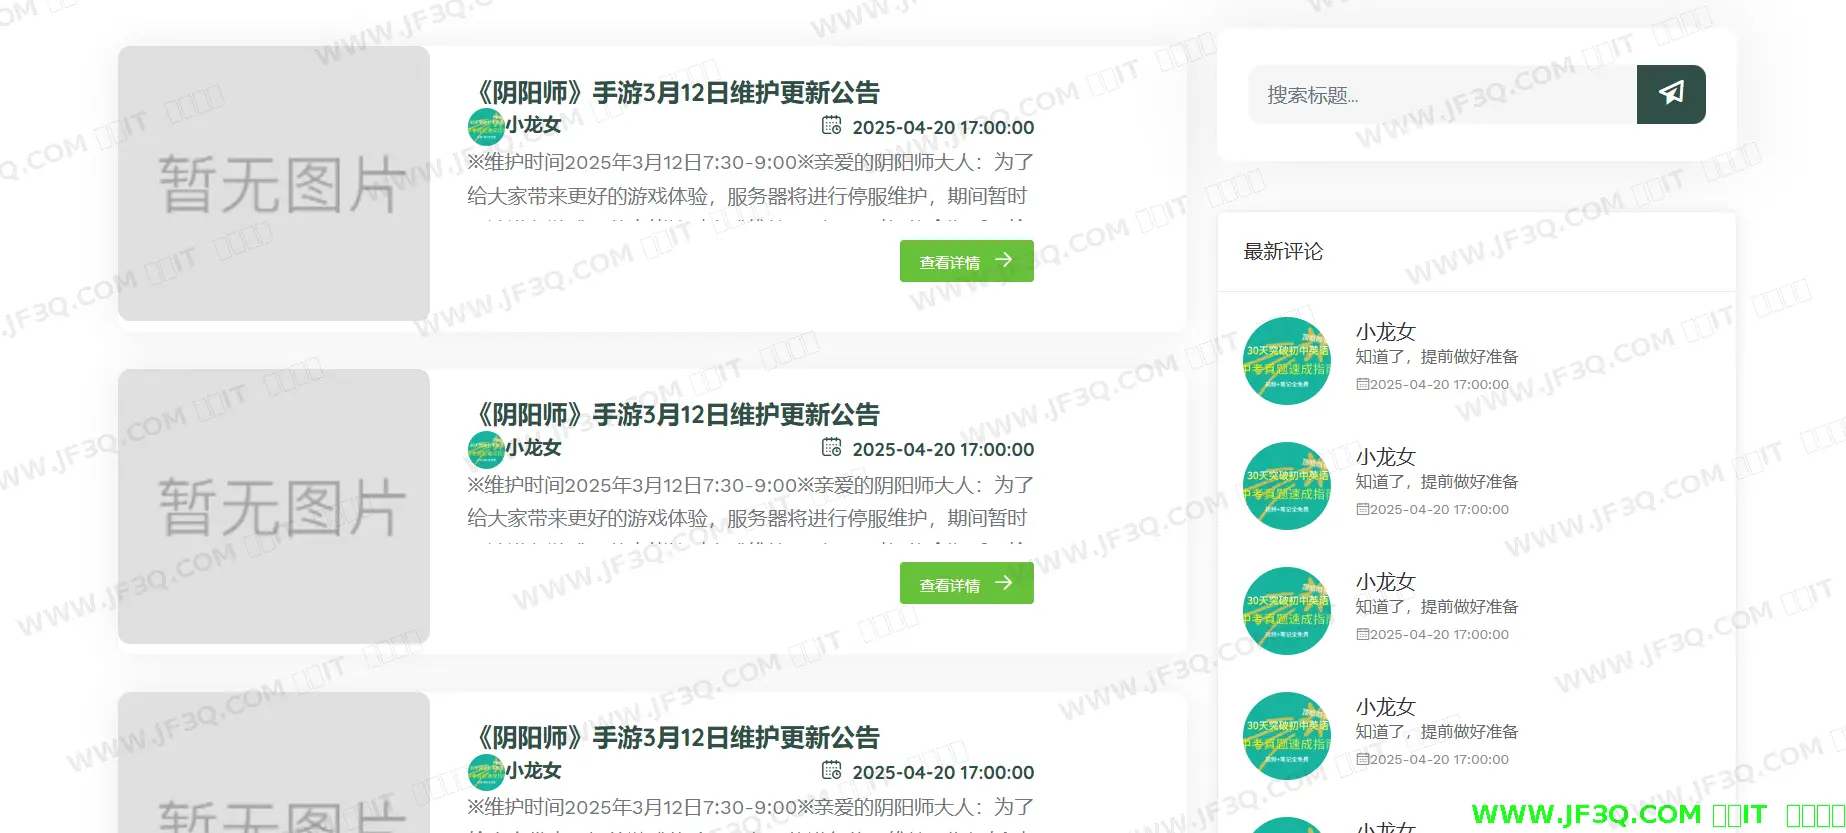
Task: Click author avatar icon in third article
Action: pyautogui.click(x=485, y=772)
